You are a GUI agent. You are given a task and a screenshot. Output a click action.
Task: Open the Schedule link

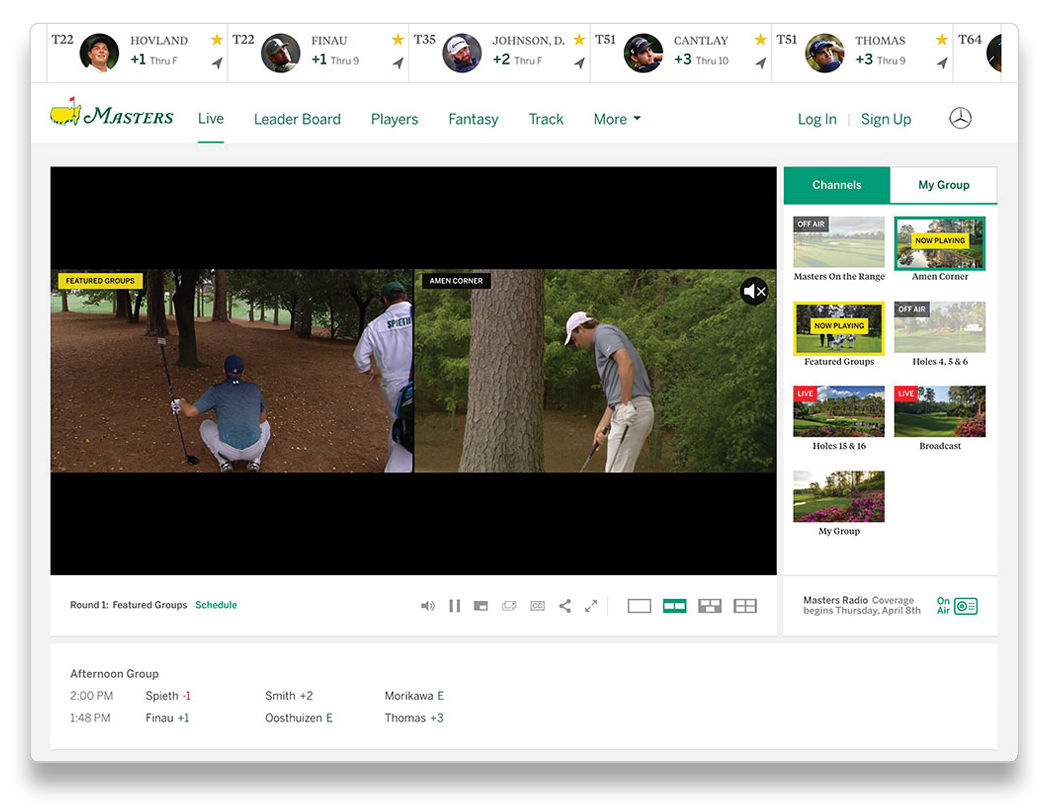tap(216, 605)
